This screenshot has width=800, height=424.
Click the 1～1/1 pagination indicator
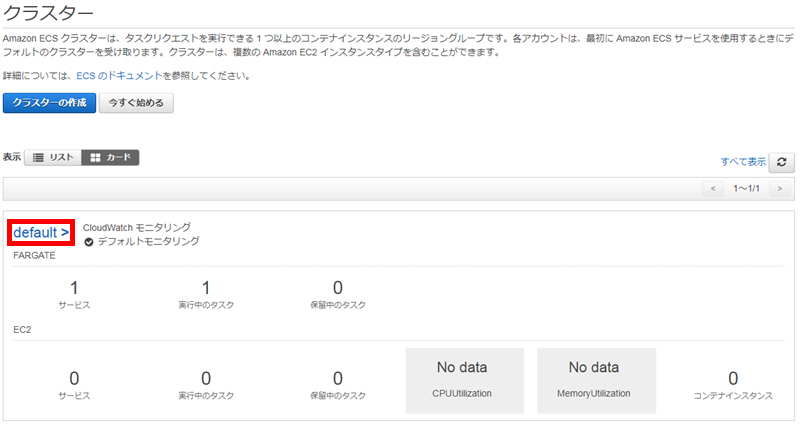(x=746, y=188)
